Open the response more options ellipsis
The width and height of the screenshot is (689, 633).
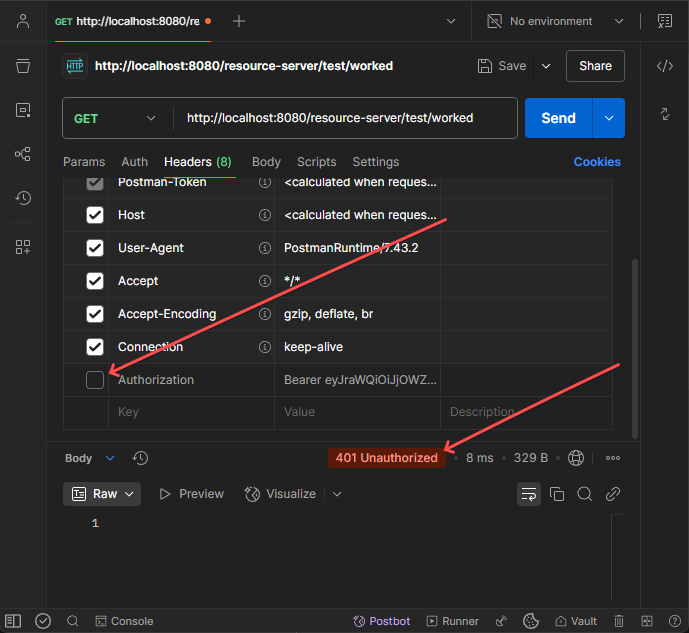click(613, 458)
